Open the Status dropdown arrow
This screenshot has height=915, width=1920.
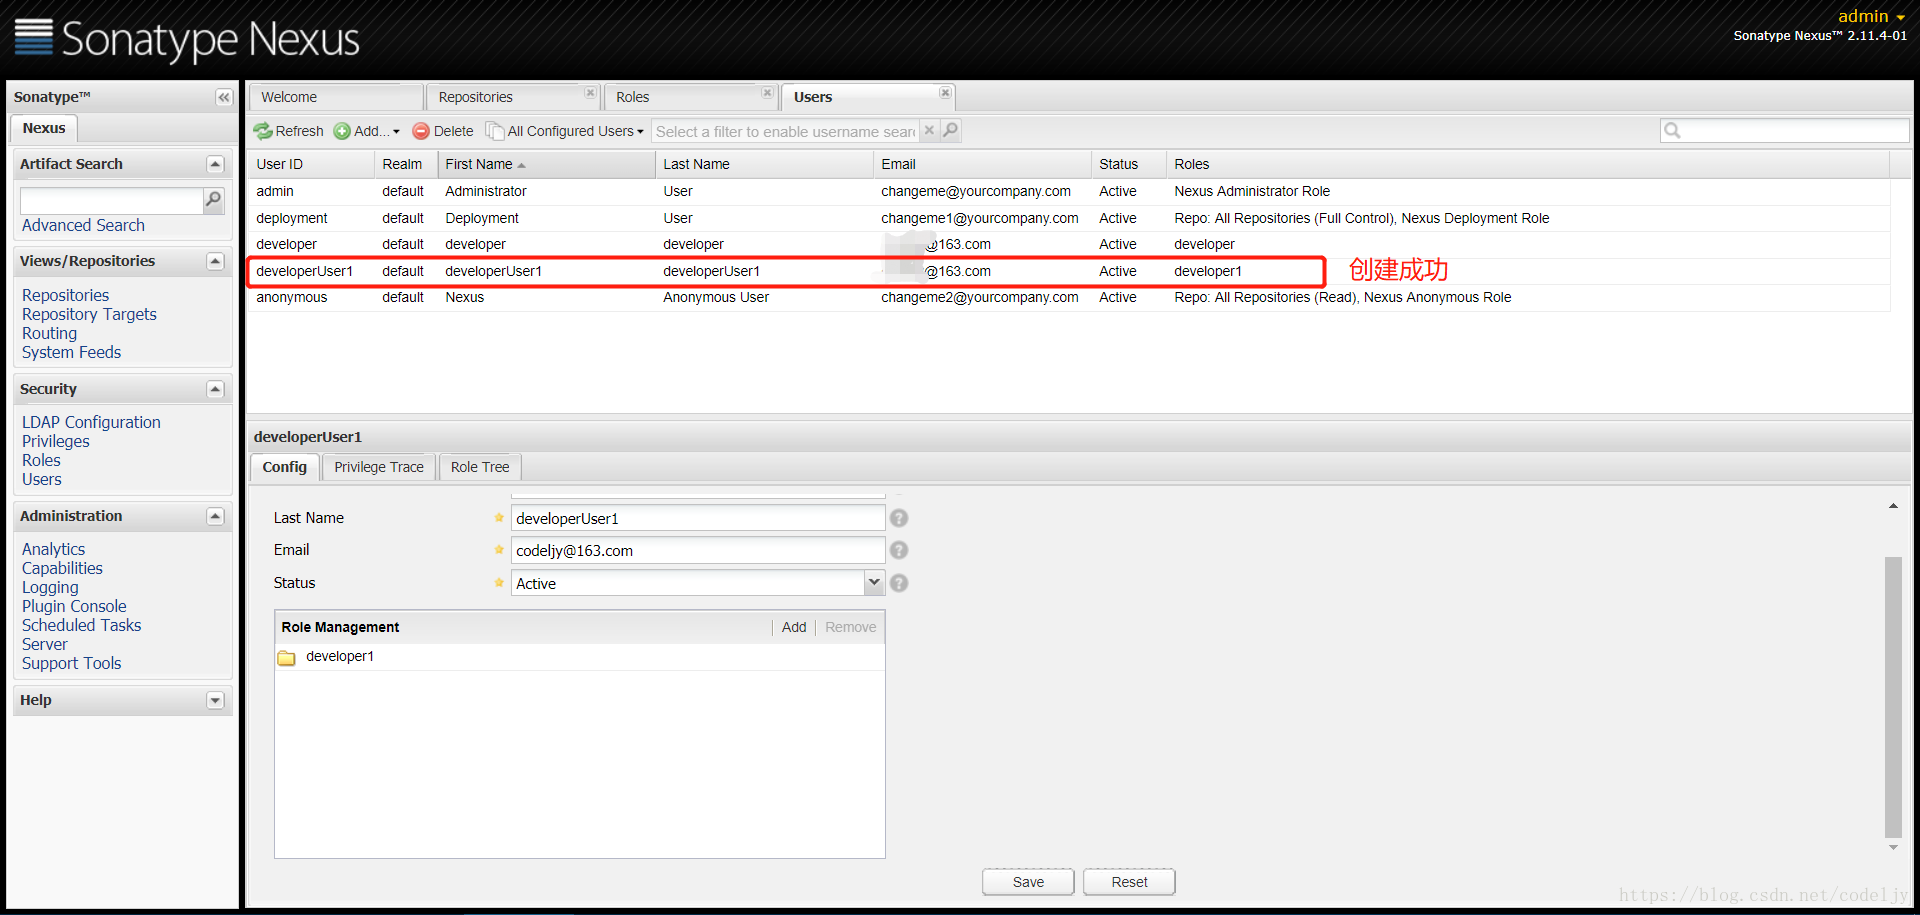(874, 582)
